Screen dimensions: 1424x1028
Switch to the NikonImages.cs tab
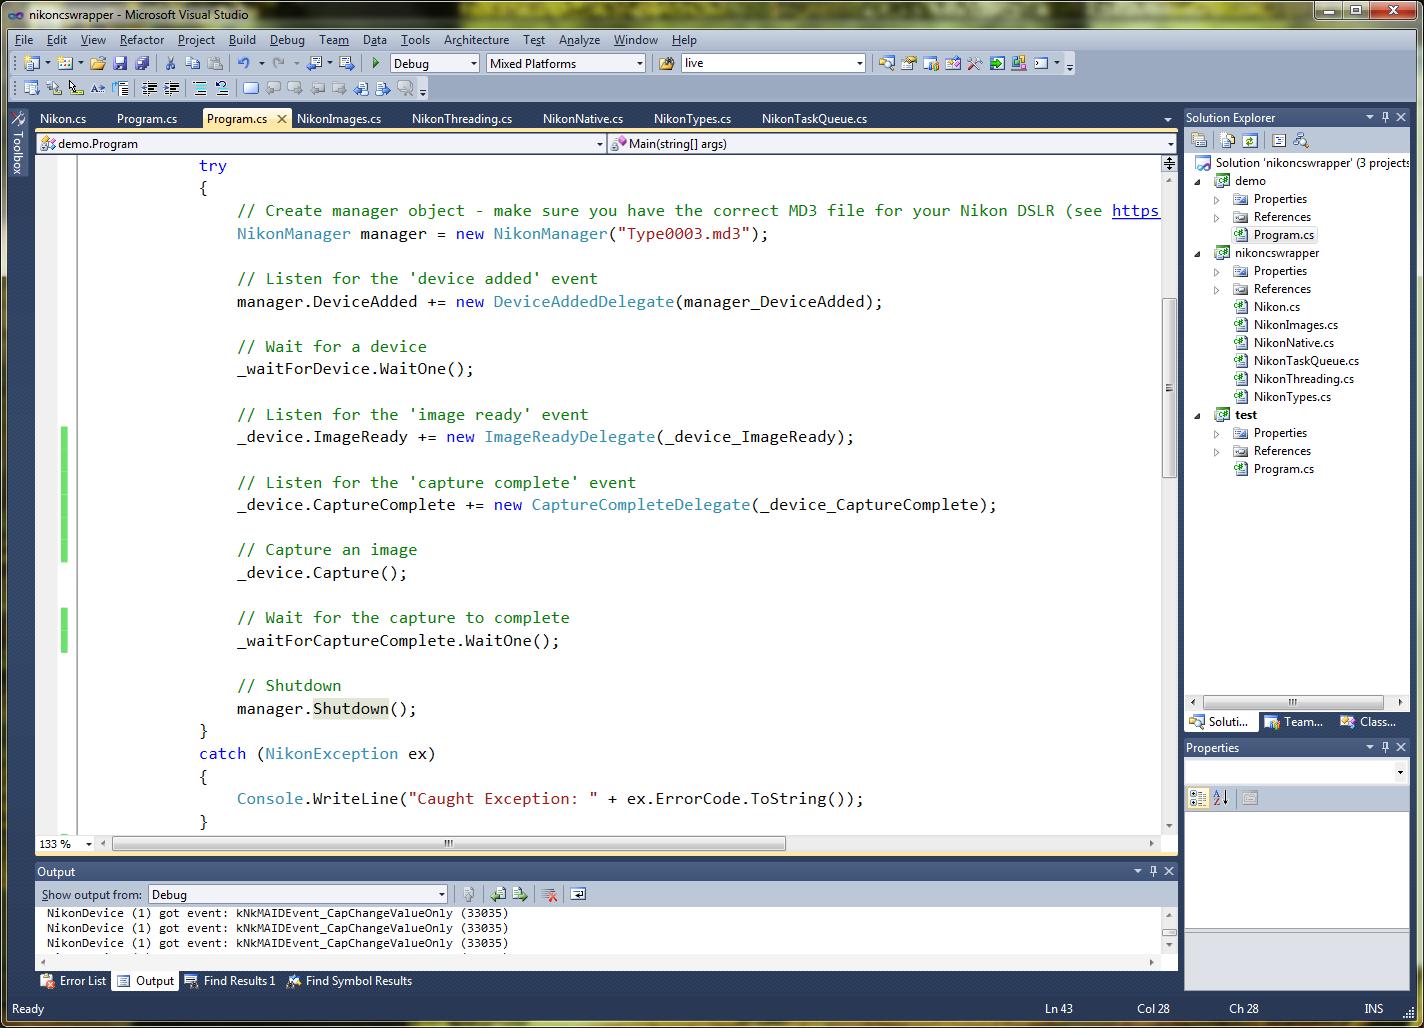point(339,119)
